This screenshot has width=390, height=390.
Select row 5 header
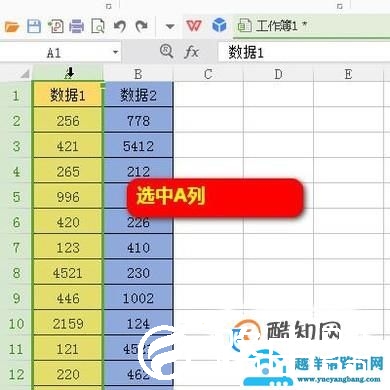(x=16, y=197)
